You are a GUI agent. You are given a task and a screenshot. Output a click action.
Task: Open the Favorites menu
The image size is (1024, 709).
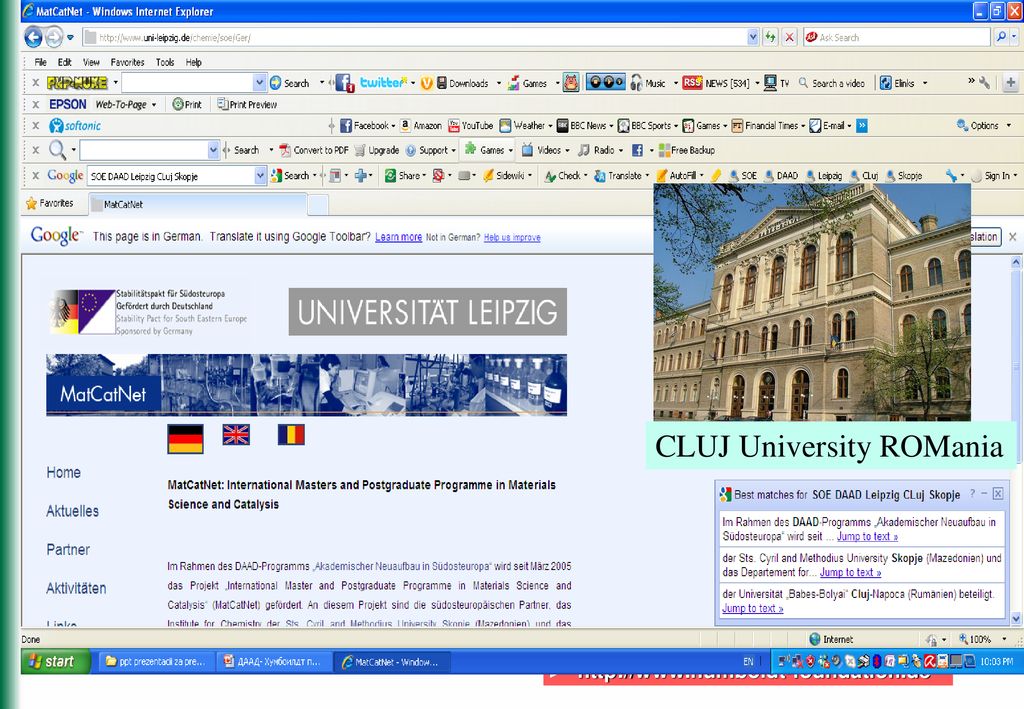[x=127, y=63]
